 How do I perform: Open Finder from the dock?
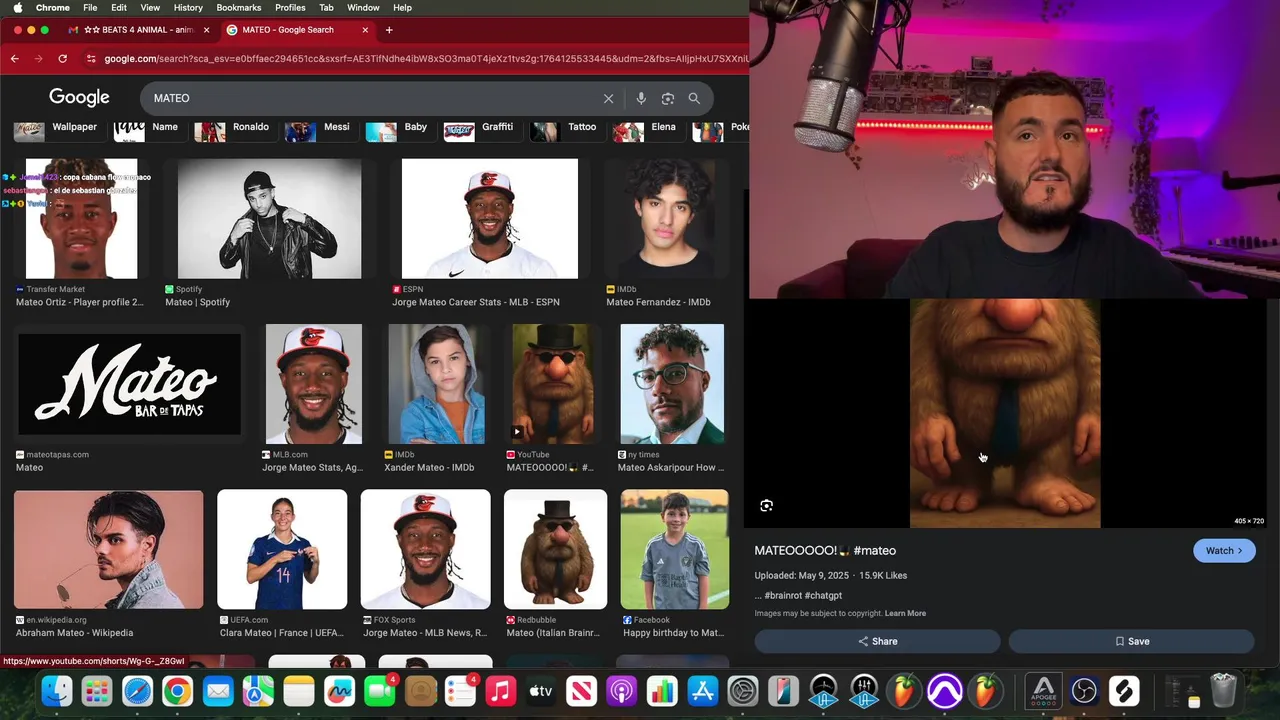pyautogui.click(x=57, y=691)
